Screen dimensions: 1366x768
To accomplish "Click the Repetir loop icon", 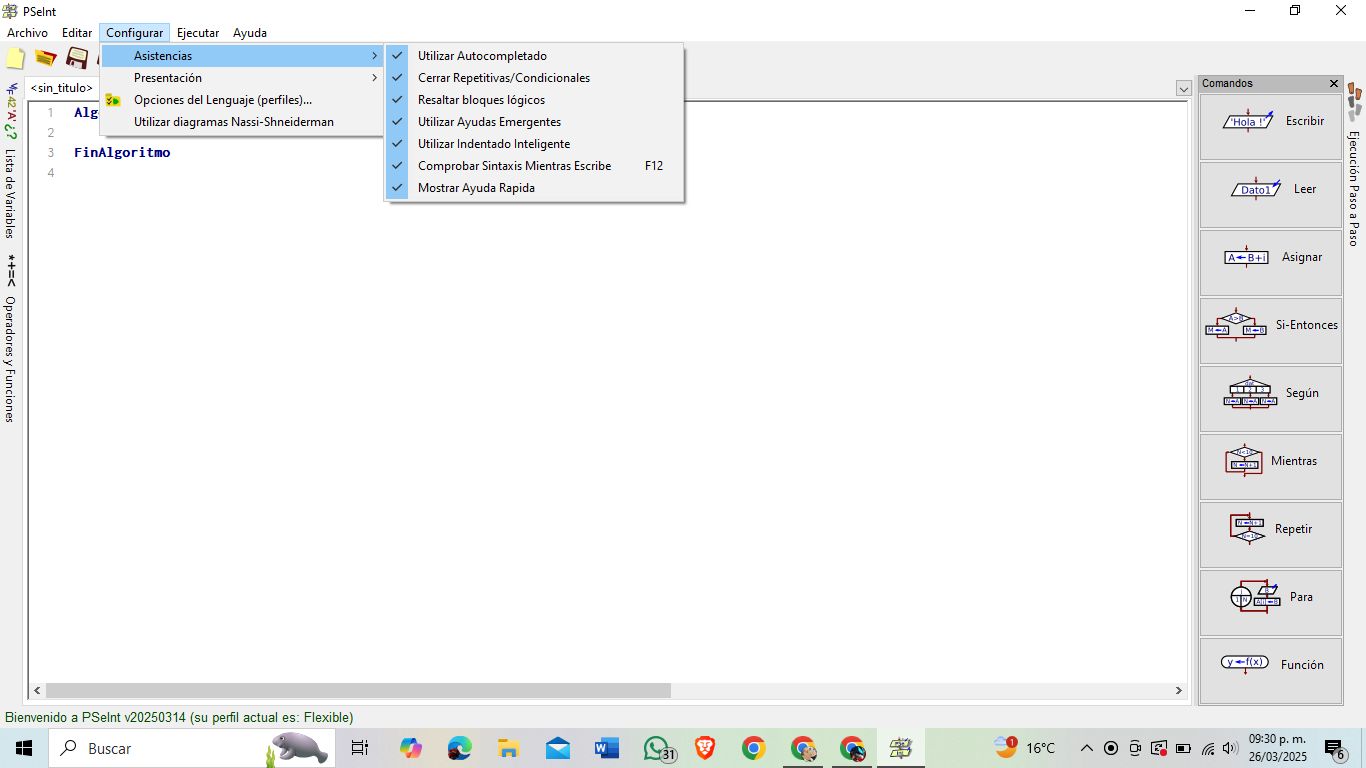I will click(1270, 530).
